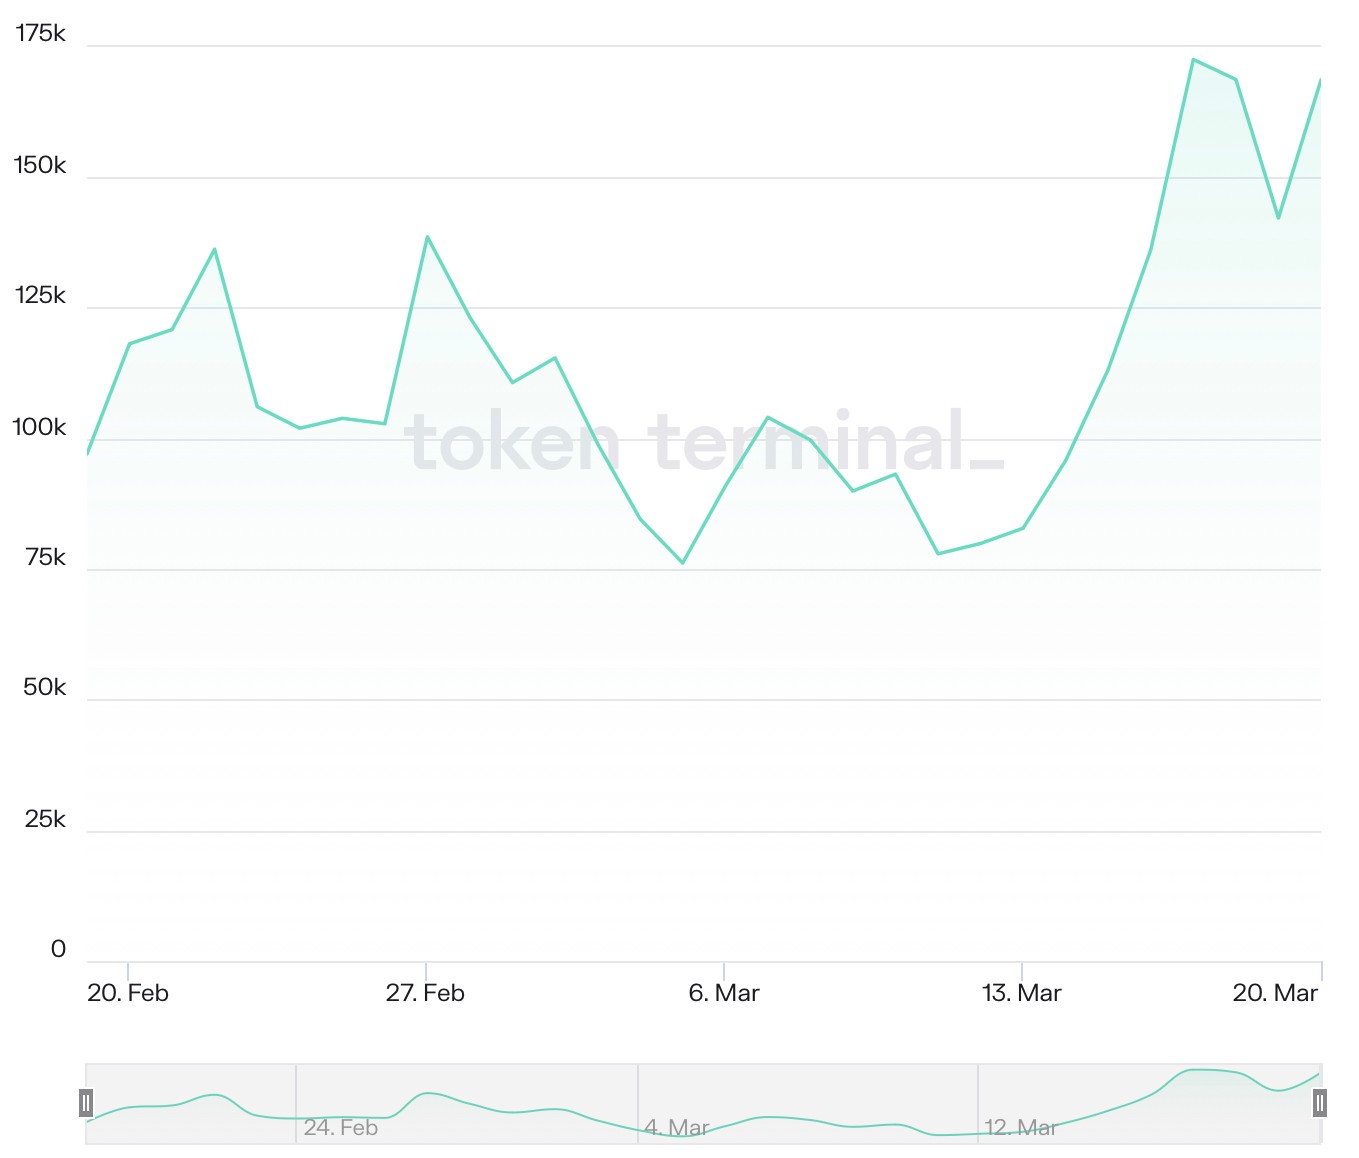This screenshot has width=1359, height=1158.
Task: Click the line's 27 Feb peak point
Action: click(427, 237)
